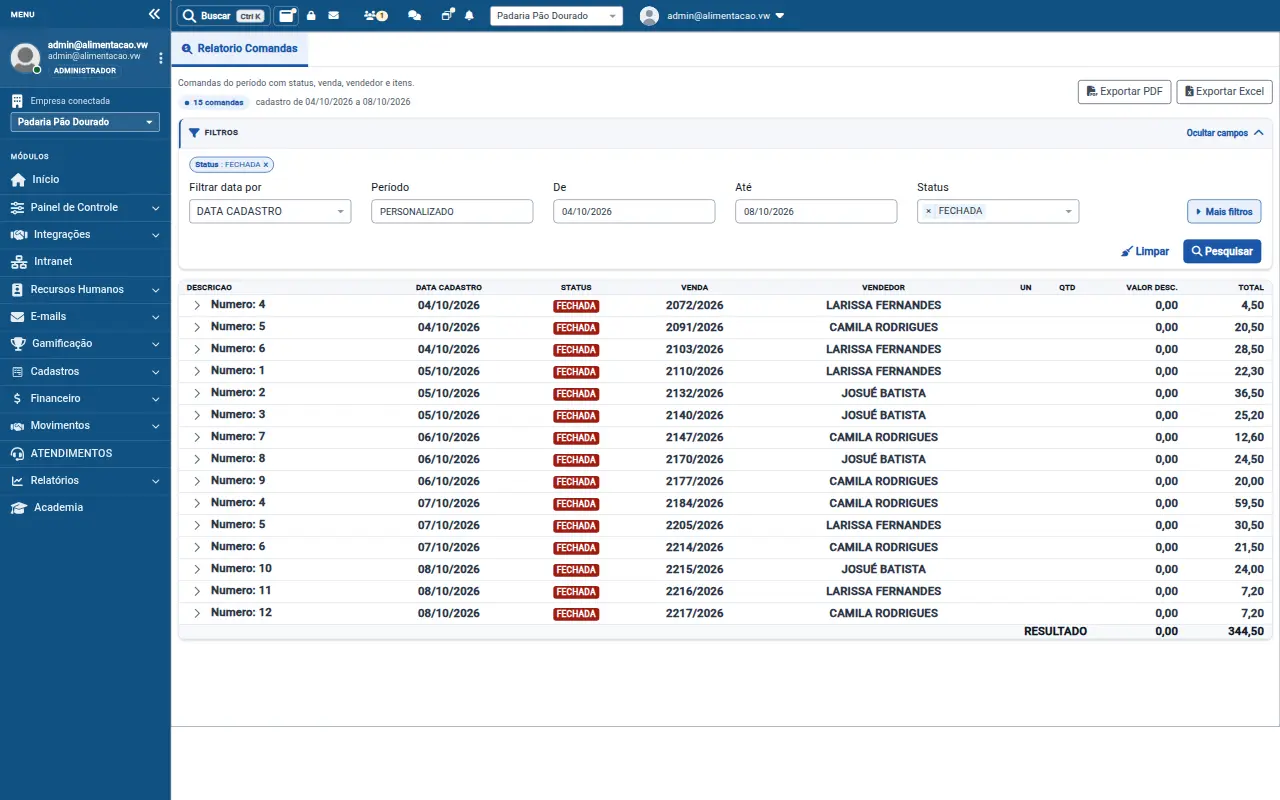This screenshot has width=1280, height=800.
Task: Collapse the sidebar menu with double-chevron icon
Action: 154,15
